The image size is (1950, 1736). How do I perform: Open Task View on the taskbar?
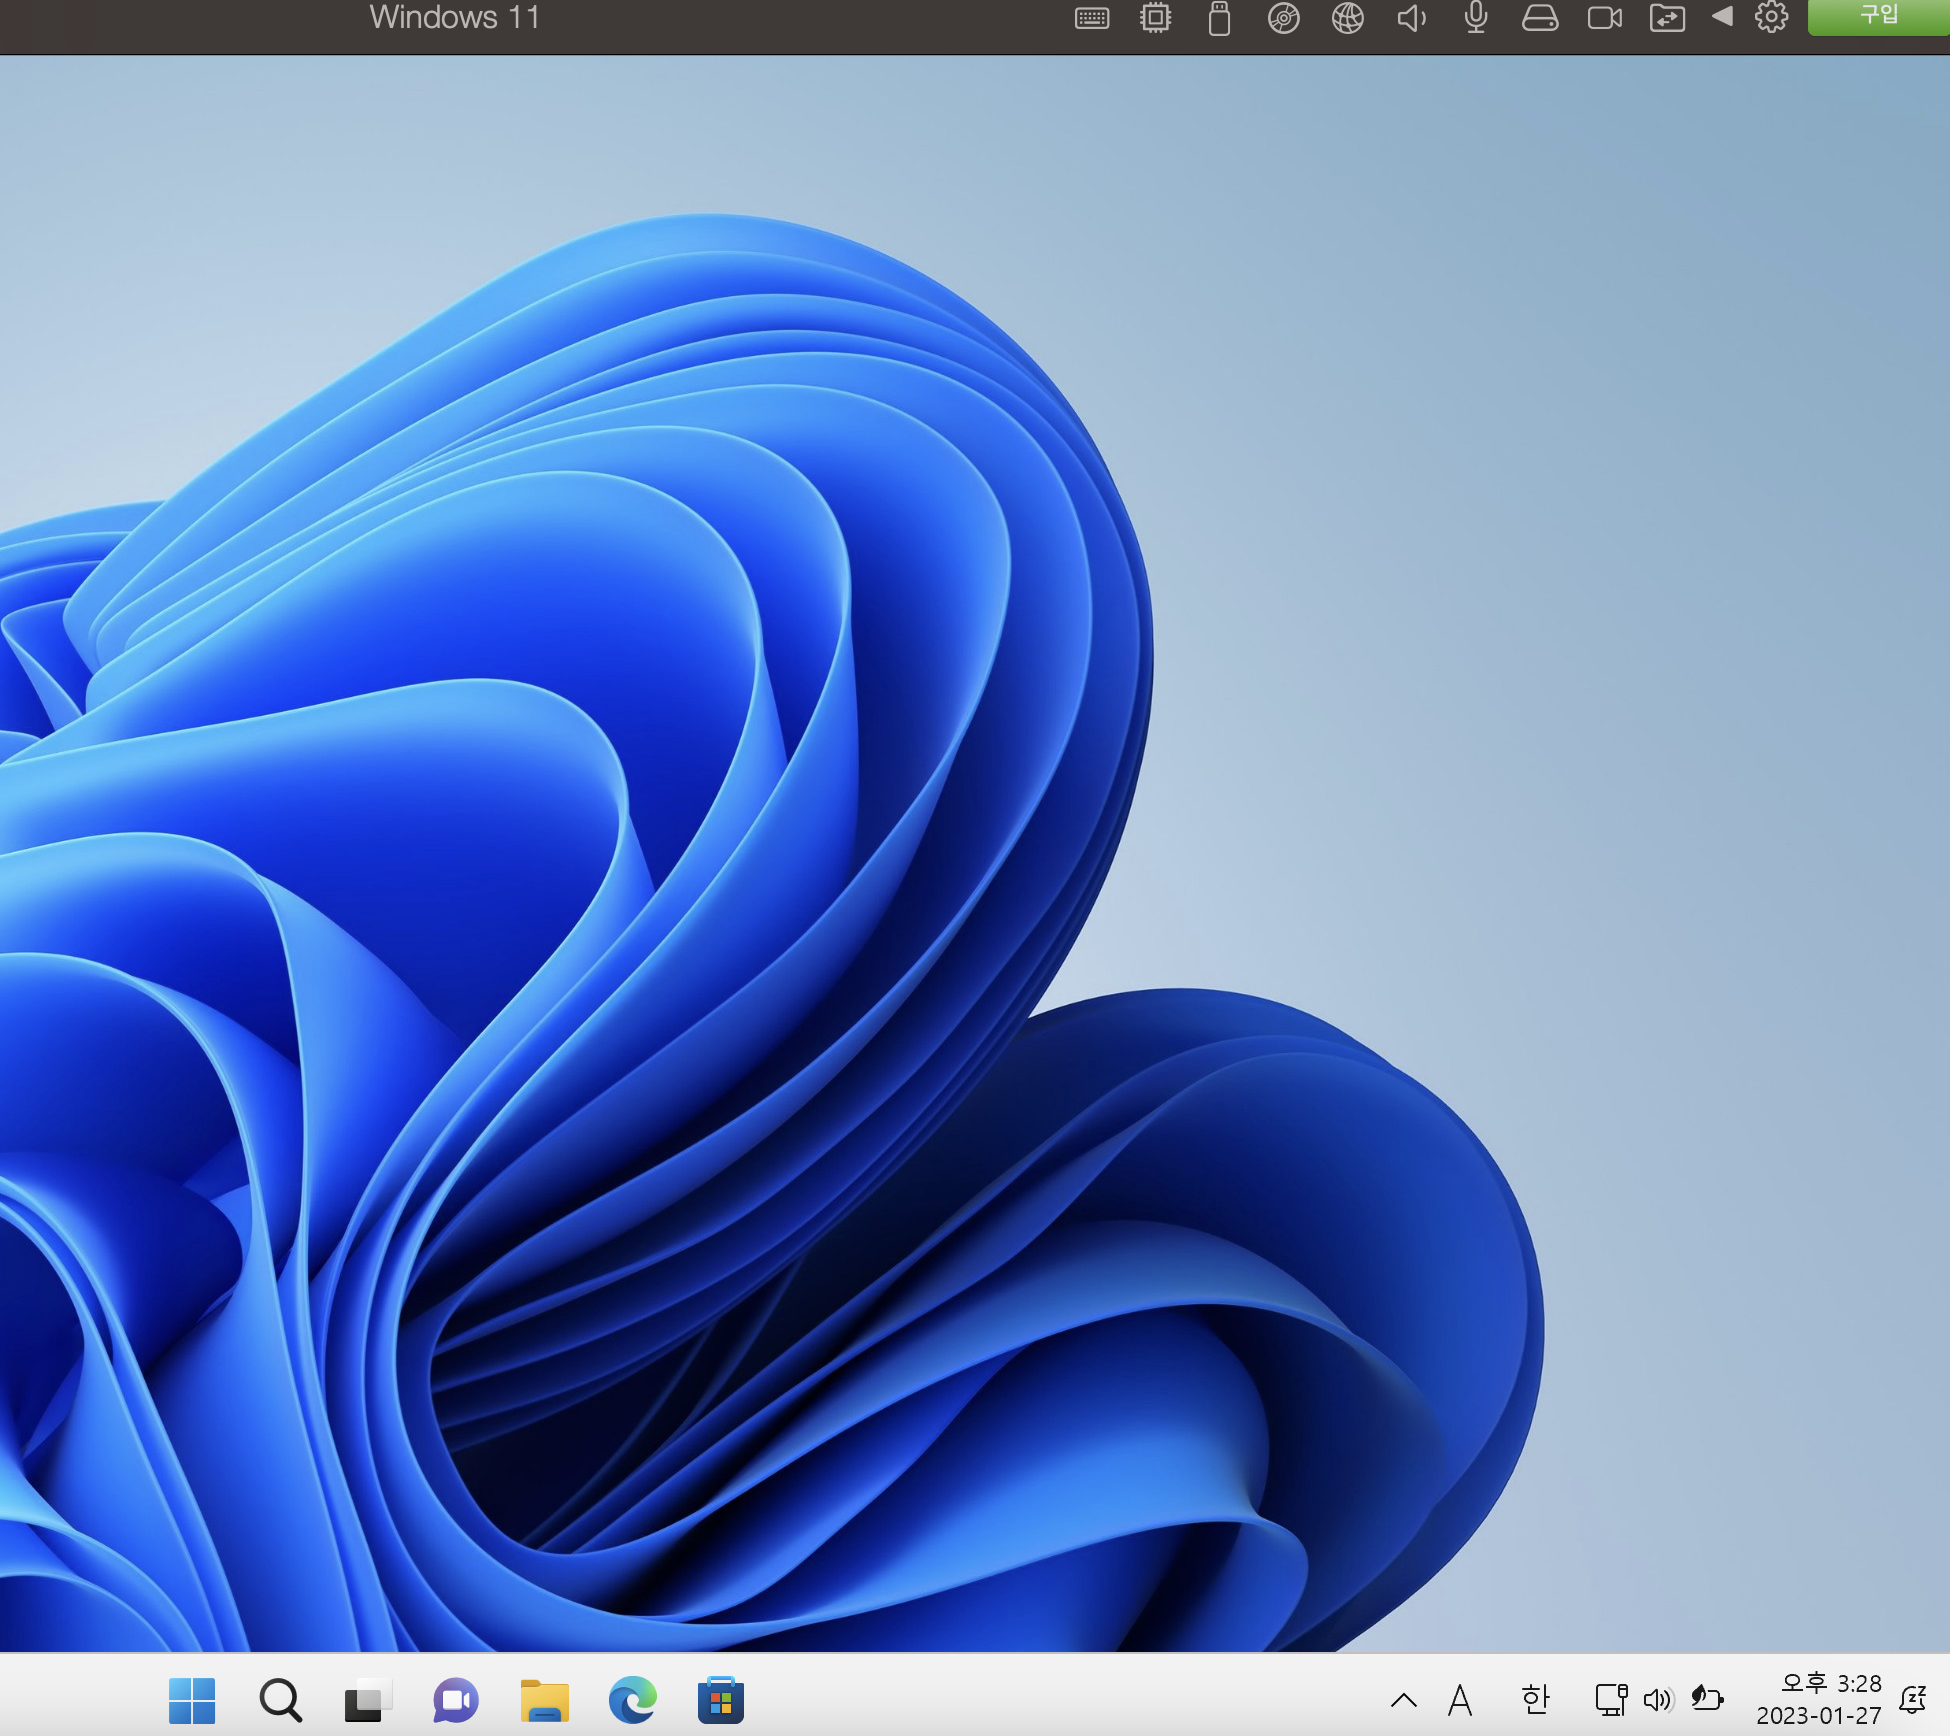click(x=366, y=1700)
